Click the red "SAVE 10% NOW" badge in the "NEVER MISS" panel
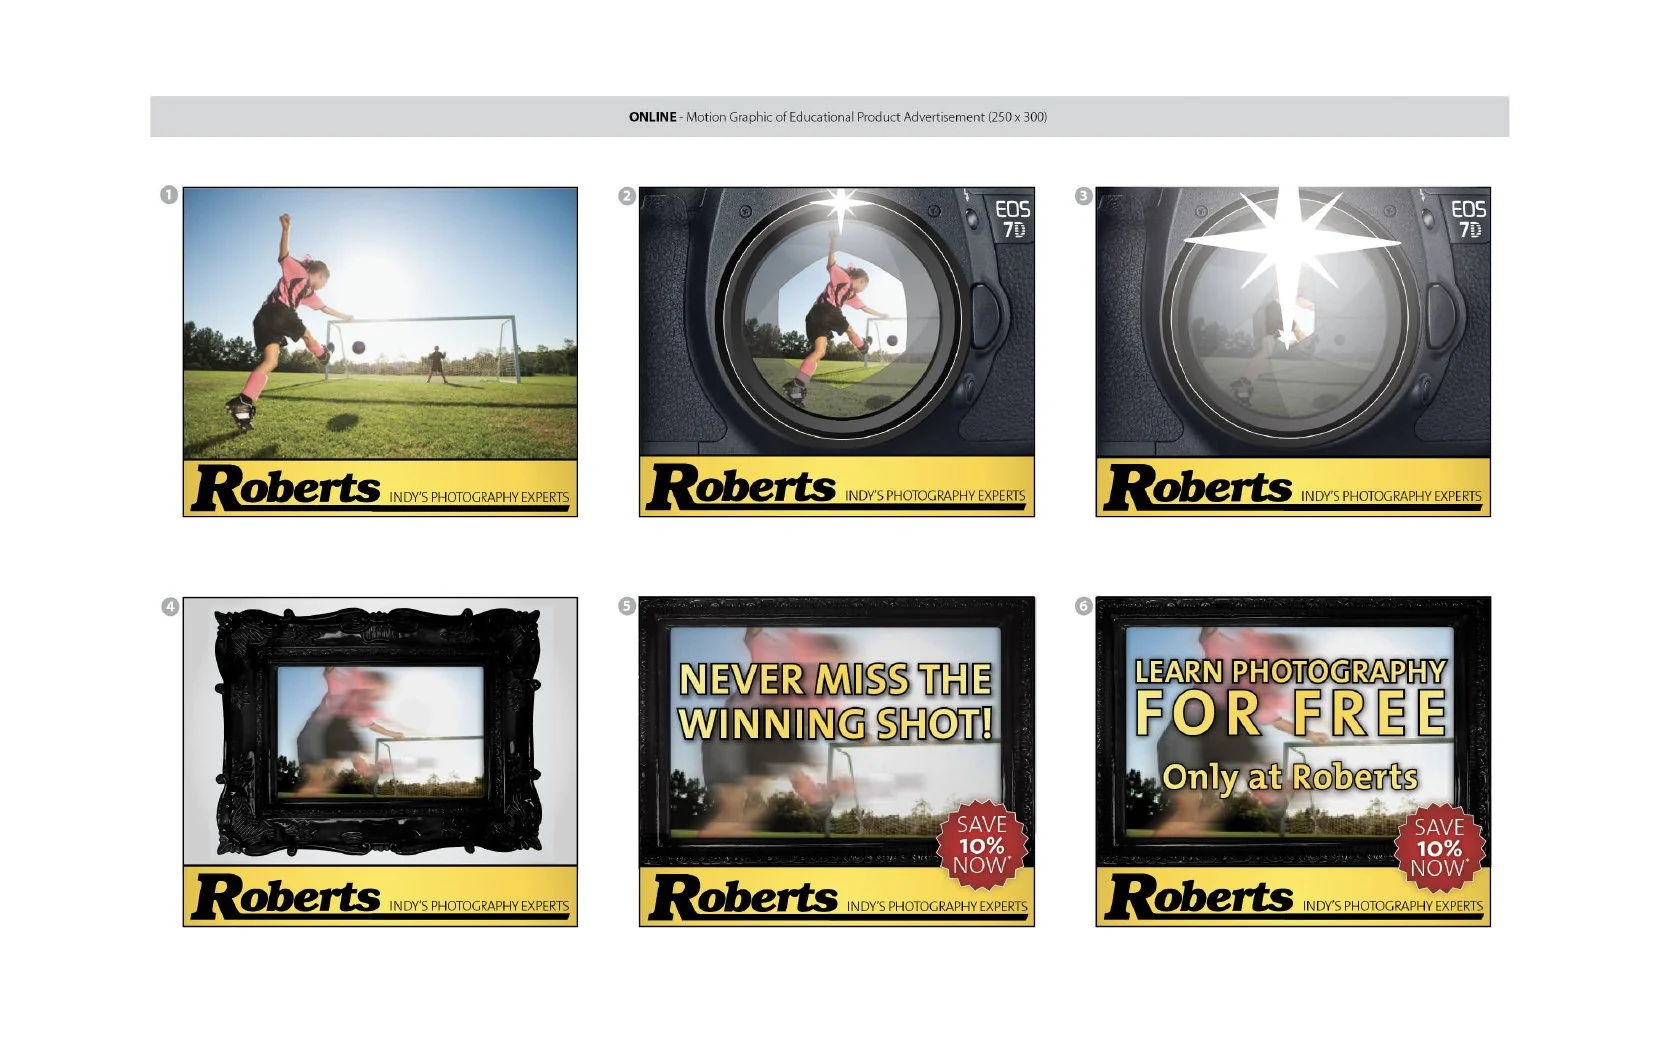1667x1042 pixels. click(981, 846)
